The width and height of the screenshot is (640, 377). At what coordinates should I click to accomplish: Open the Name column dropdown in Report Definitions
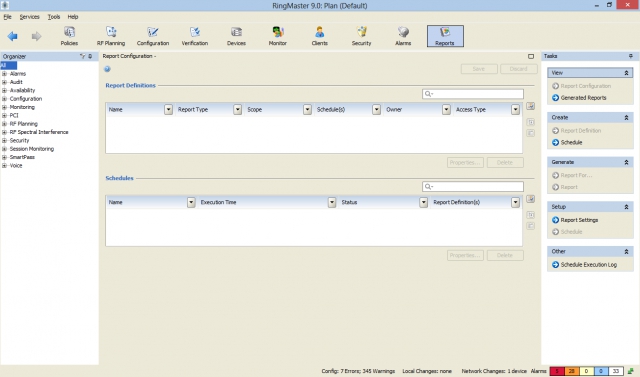(169, 109)
